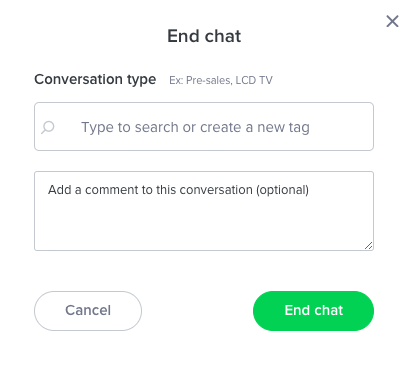This screenshot has width=411, height=375.
Task: Click the search glass beside the tag placeholder
Action: pos(48,127)
